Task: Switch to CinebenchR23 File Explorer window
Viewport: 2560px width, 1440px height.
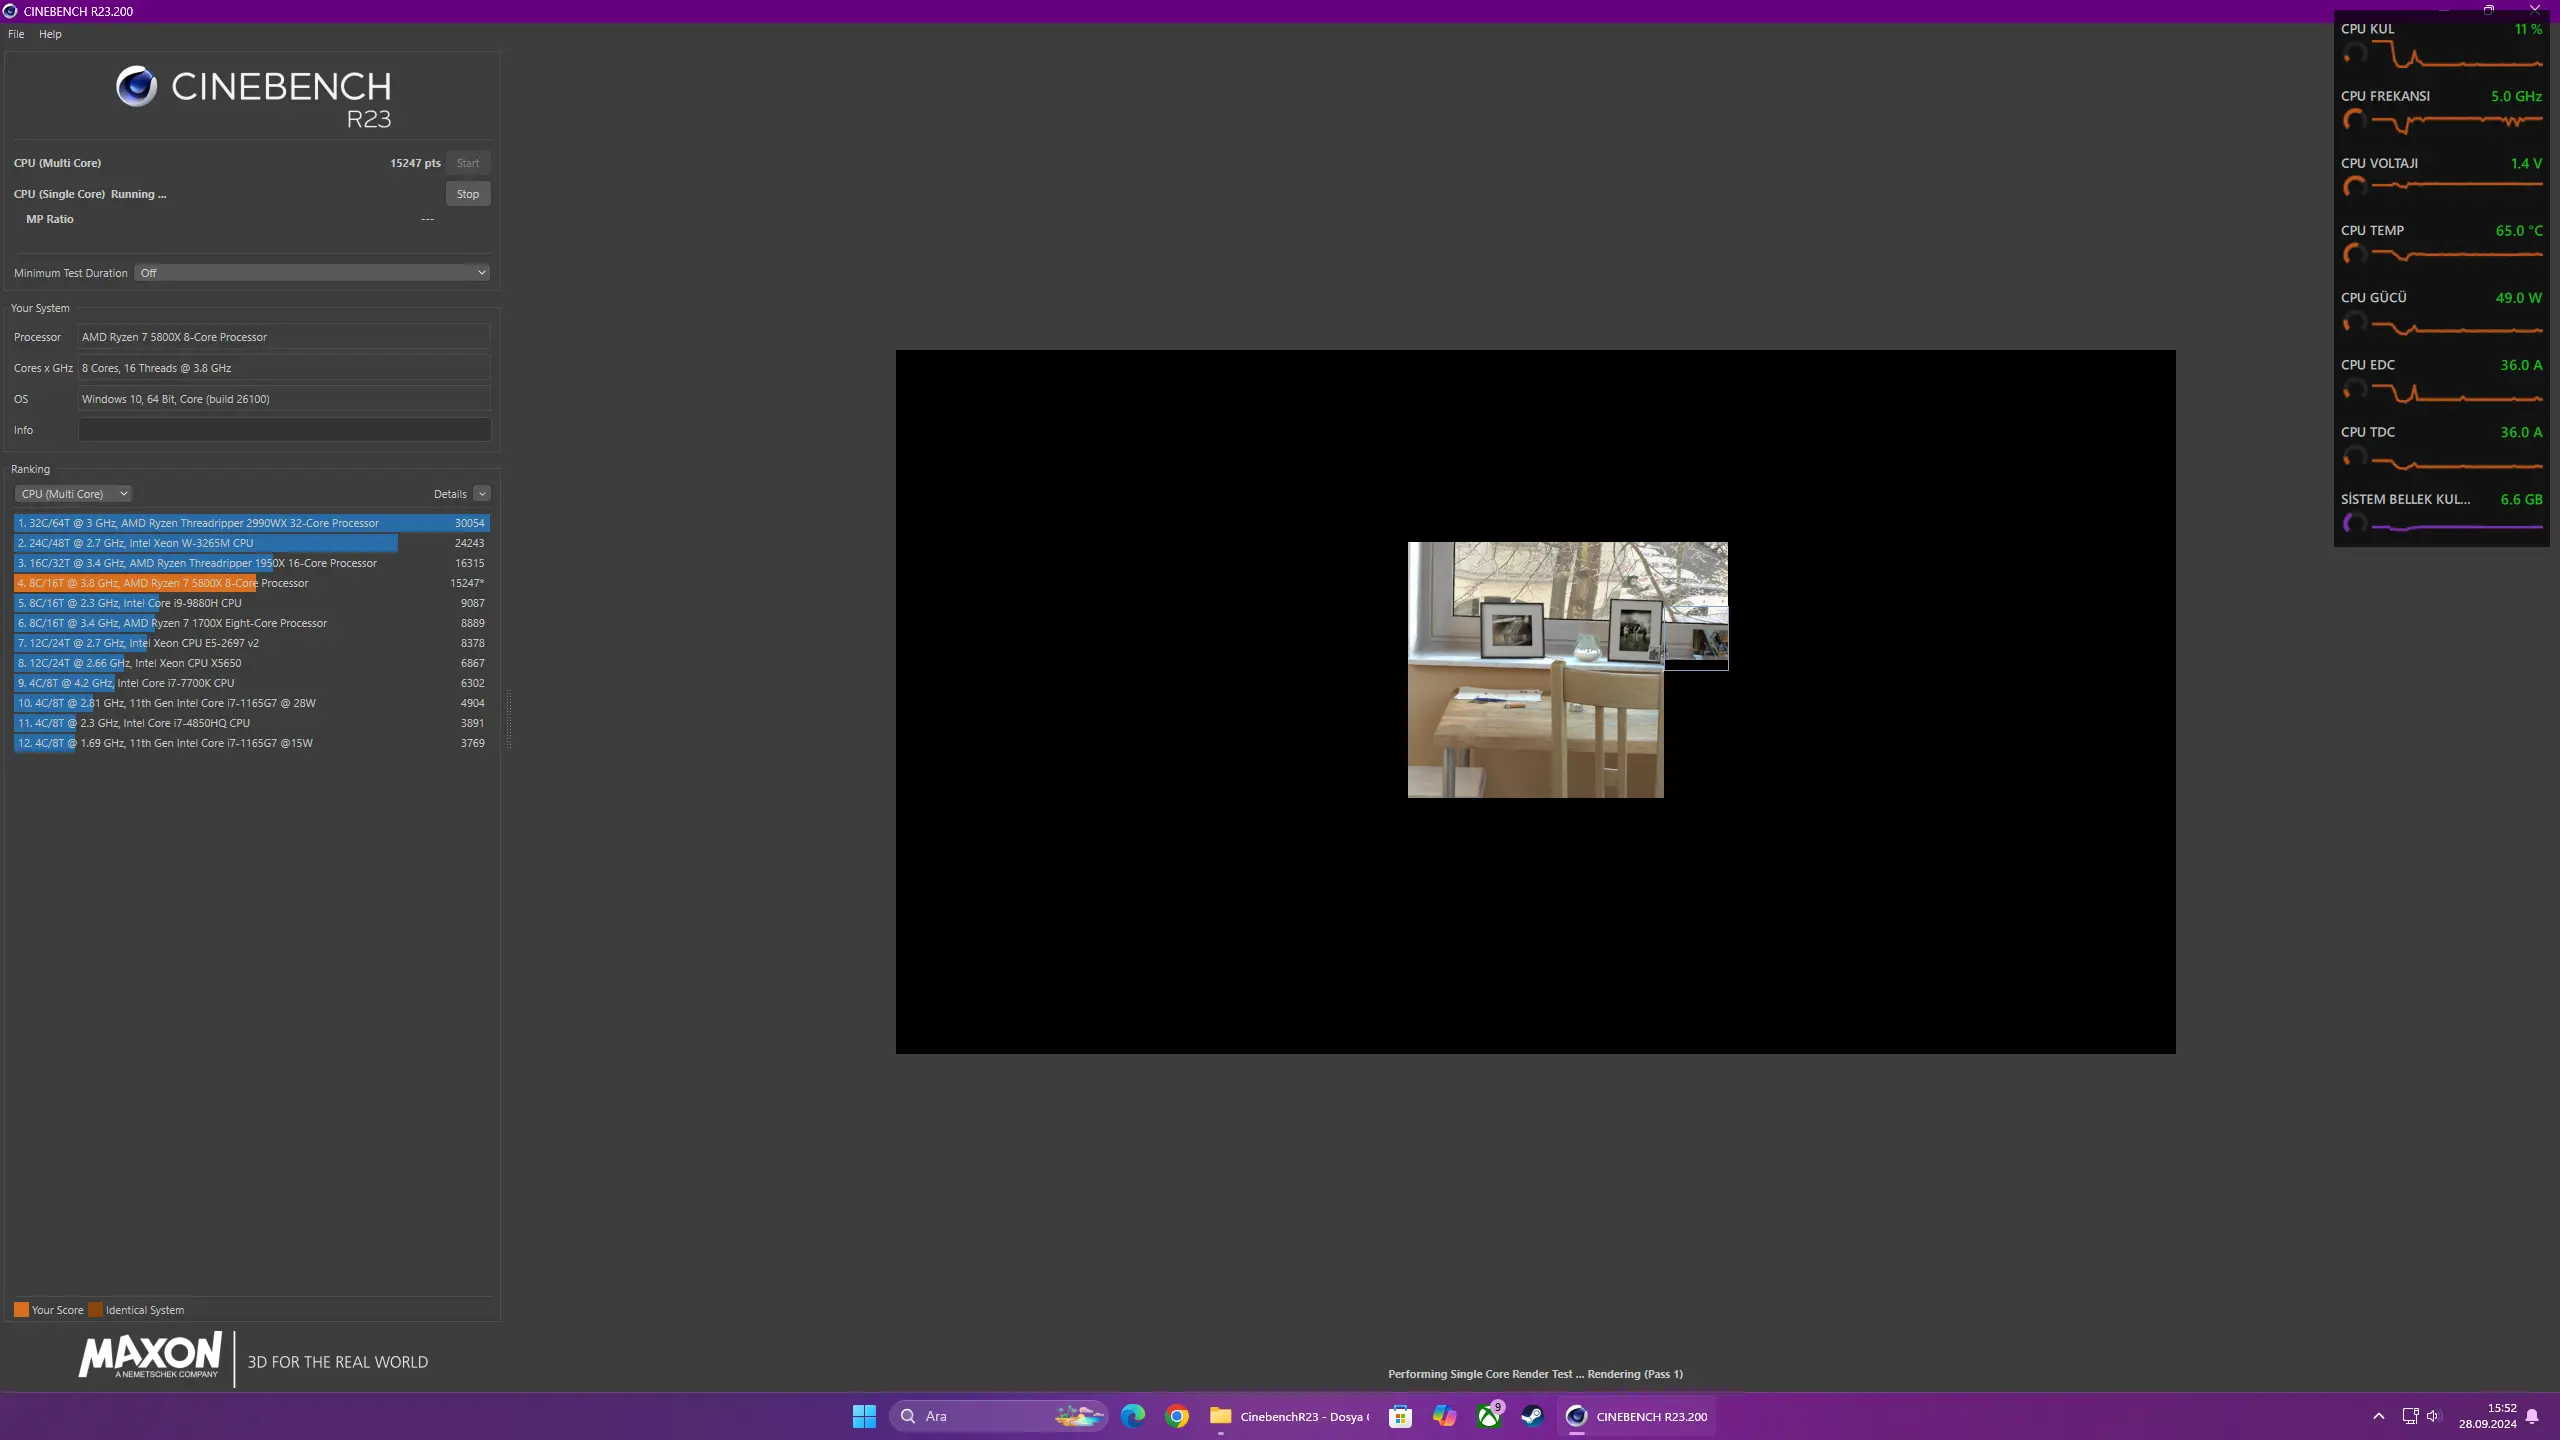Action: point(1290,1416)
